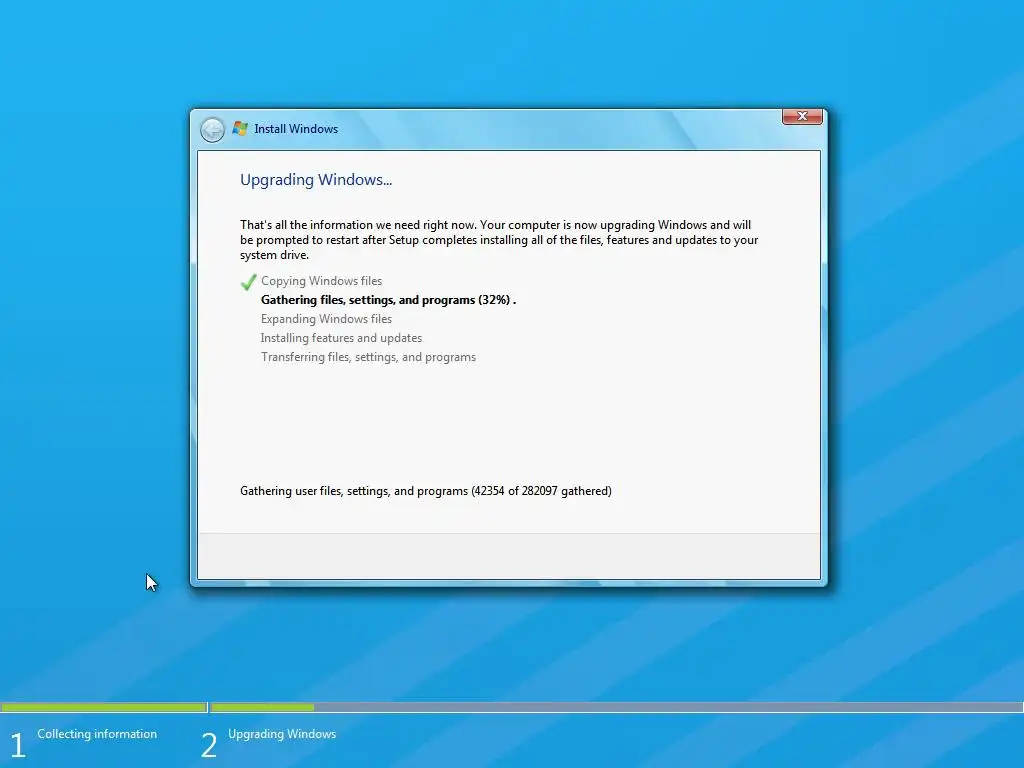The height and width of the screenshot is (768, 1024).
Task: Click the stage number 1 at bottom
Action: tap(18, 745)
